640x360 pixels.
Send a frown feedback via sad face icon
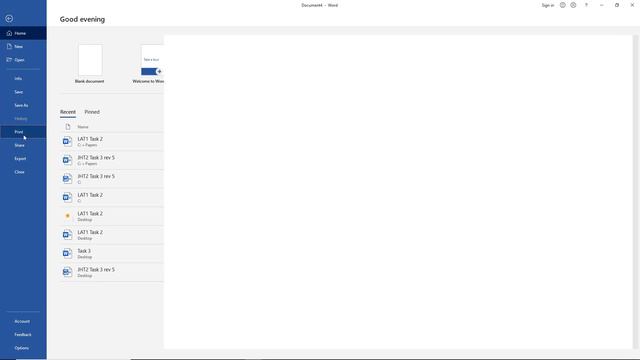573,5
